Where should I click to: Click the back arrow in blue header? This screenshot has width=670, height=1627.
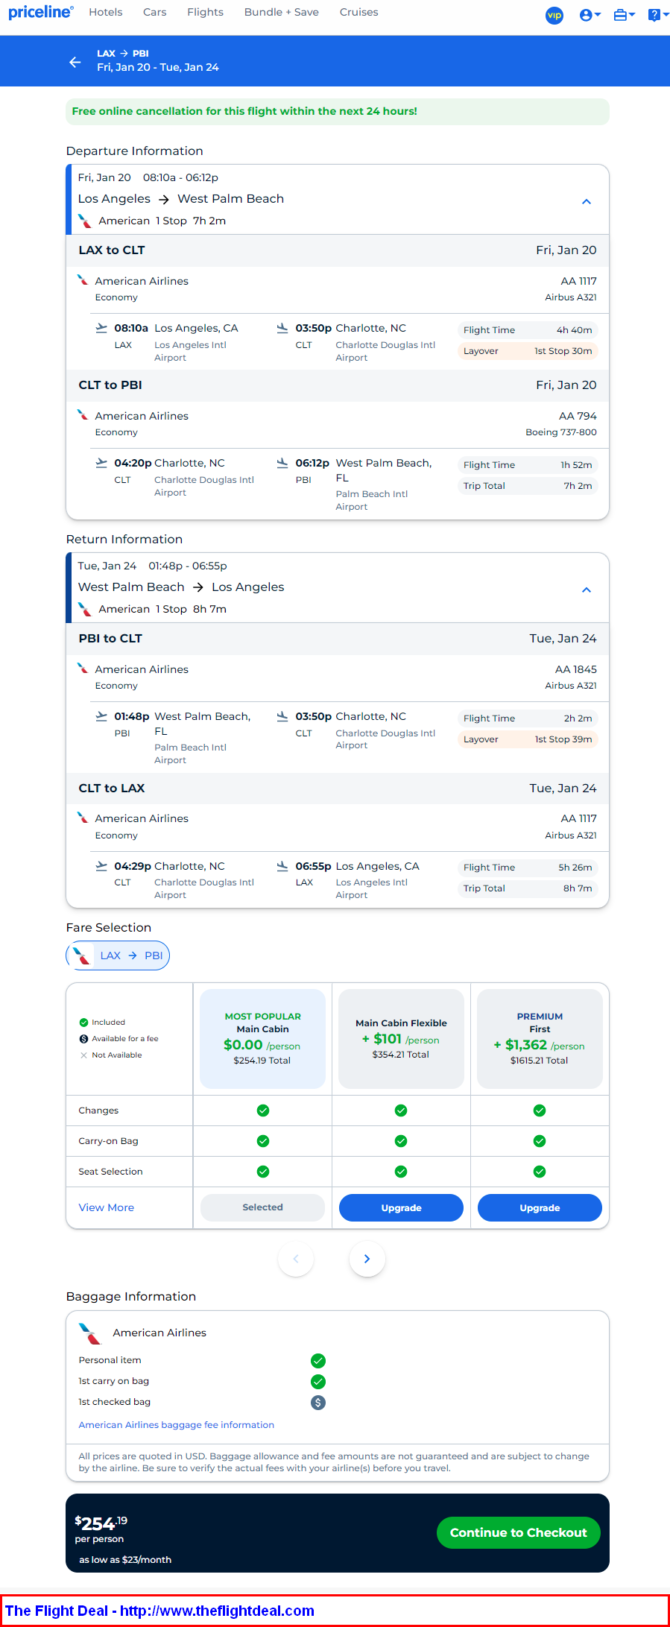75,62
